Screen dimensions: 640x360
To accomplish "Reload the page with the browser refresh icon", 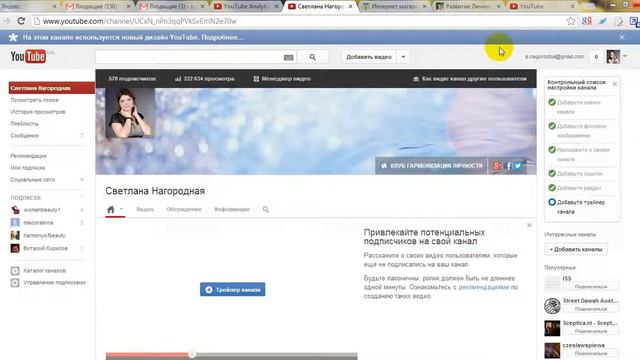I will (21, 21).
